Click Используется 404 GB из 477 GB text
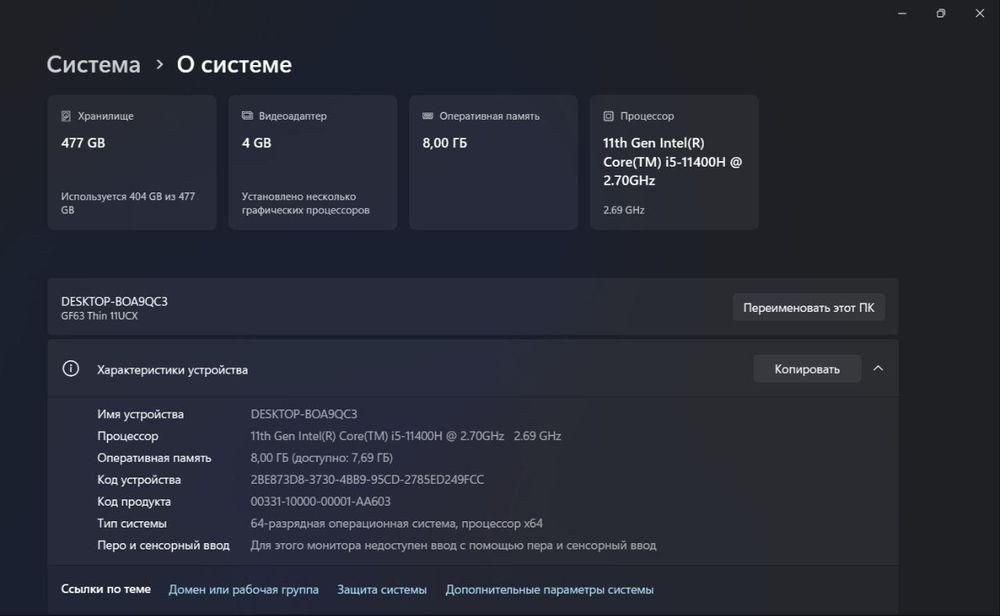This screenshot has width=1000, height=616. click(x=128, y=203)
